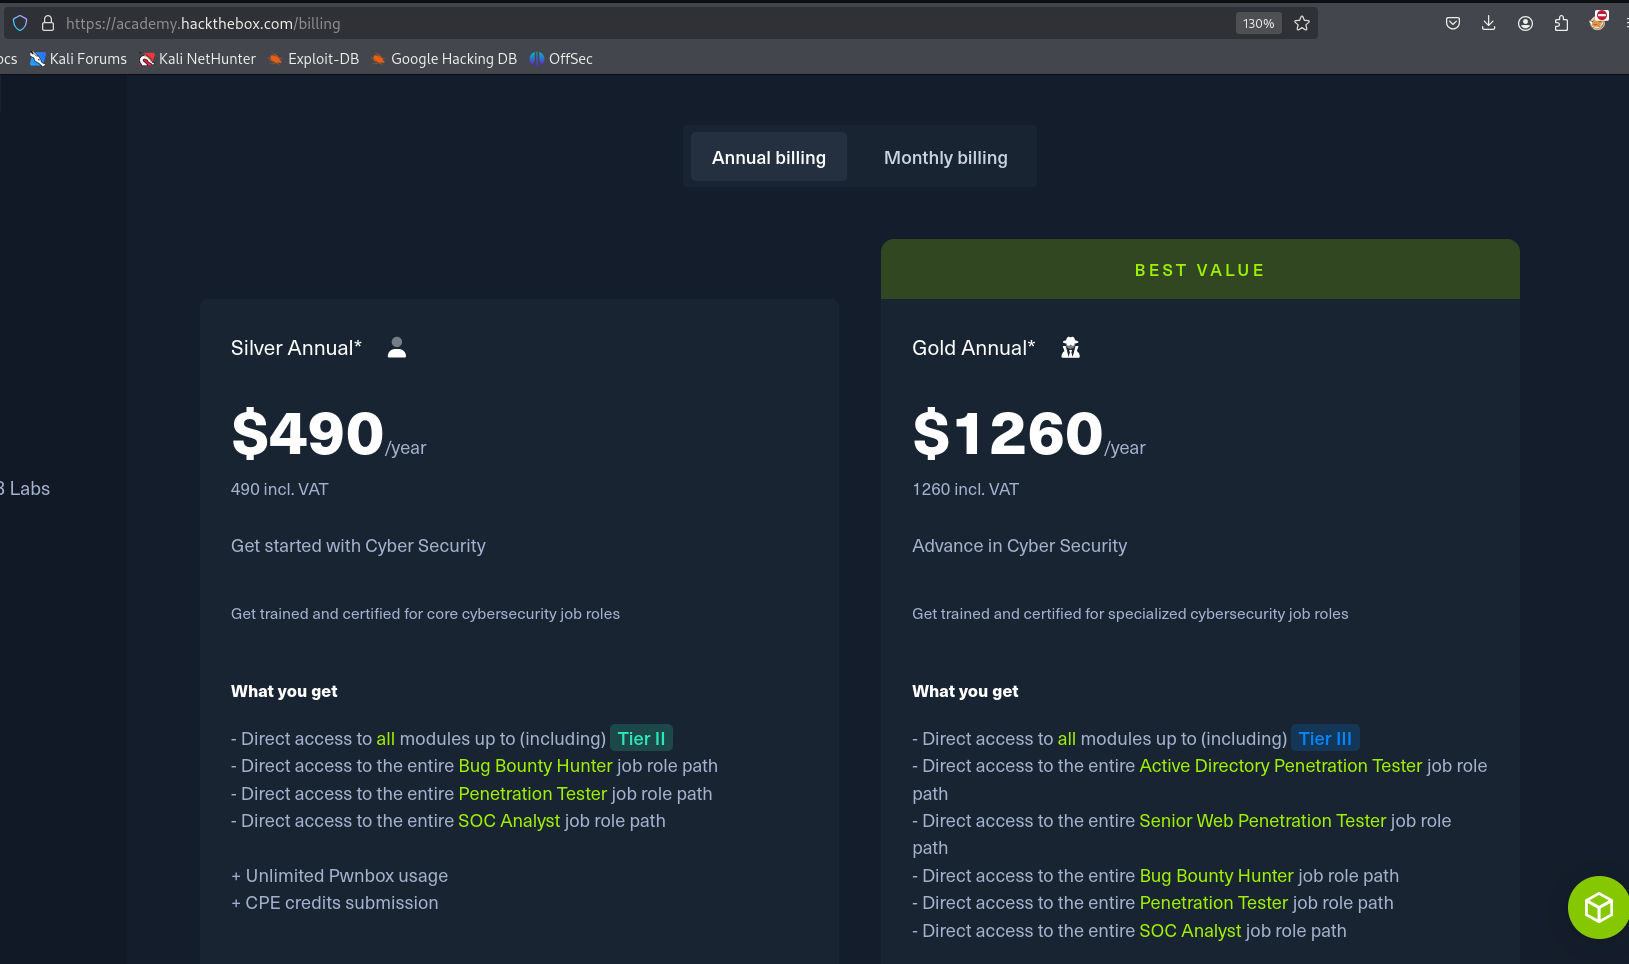
Task: Open Active Directory Penetration Tester link
Action: [x=1280, y=766]
